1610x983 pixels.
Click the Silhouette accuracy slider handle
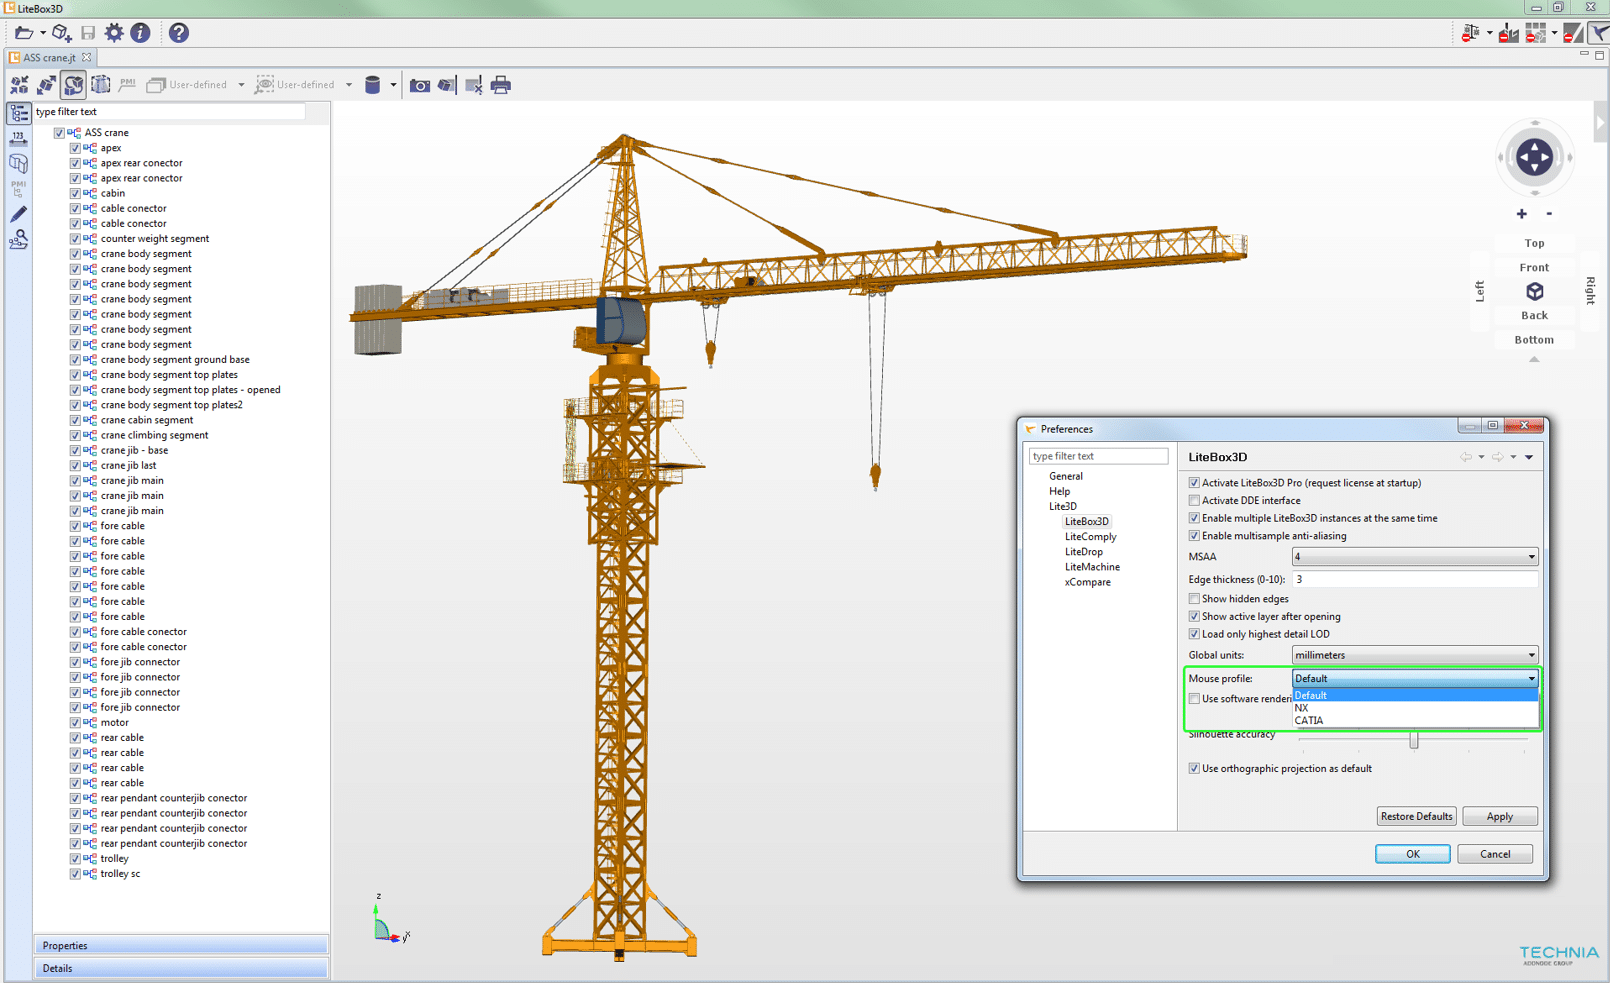1413,740
